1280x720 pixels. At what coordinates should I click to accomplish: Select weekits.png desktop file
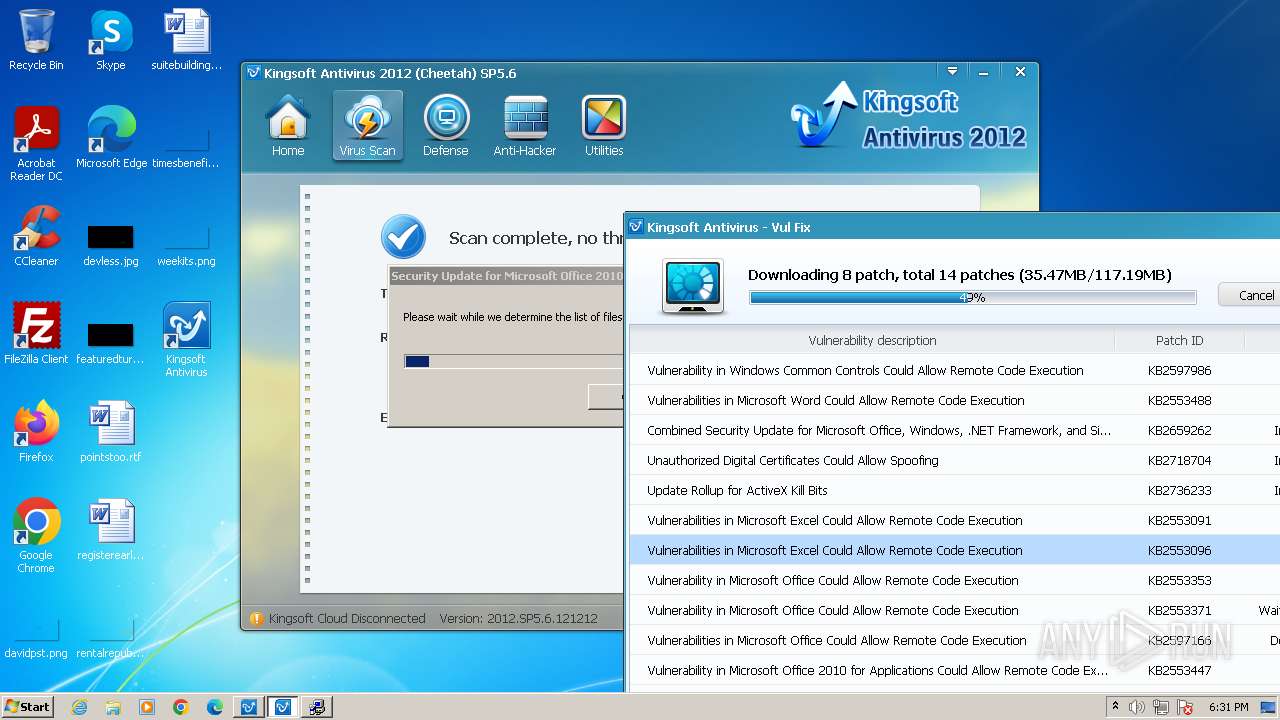click(186, 245)
